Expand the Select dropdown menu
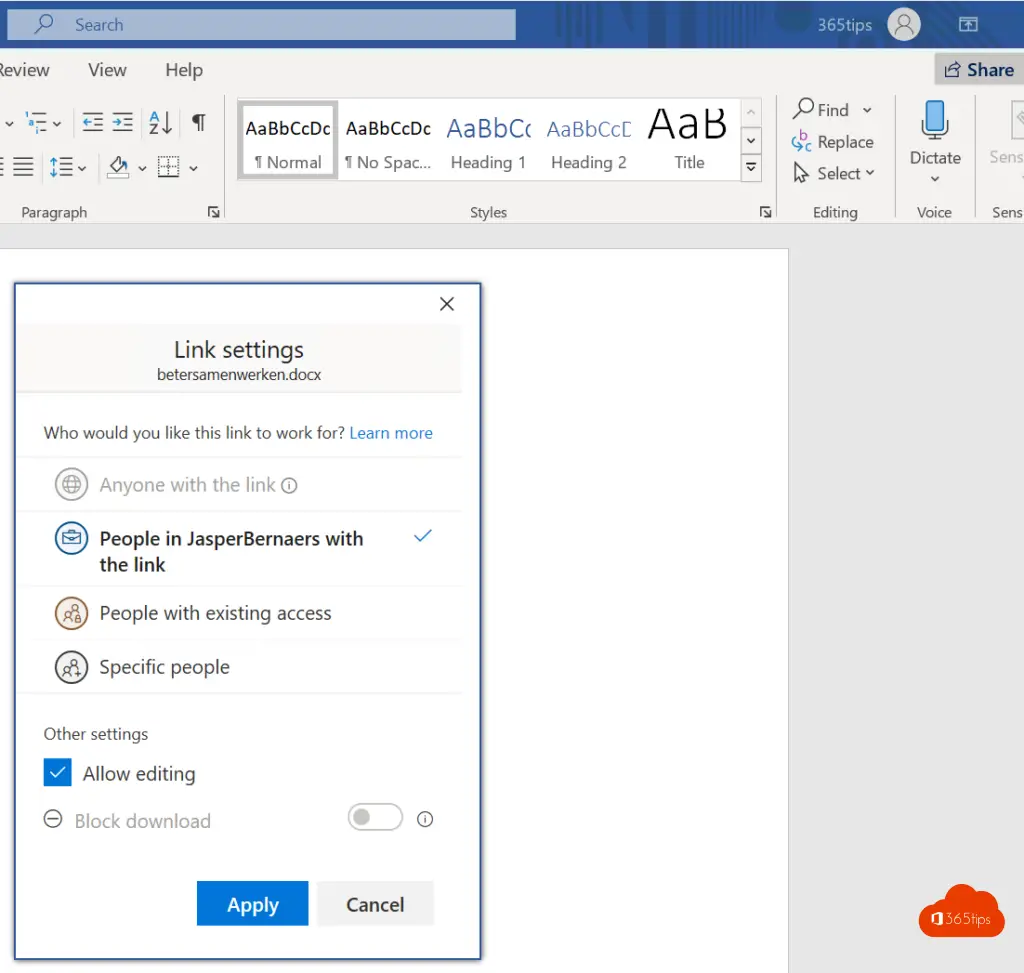This screenshot has width=1024, height=973. coord(870,173)
